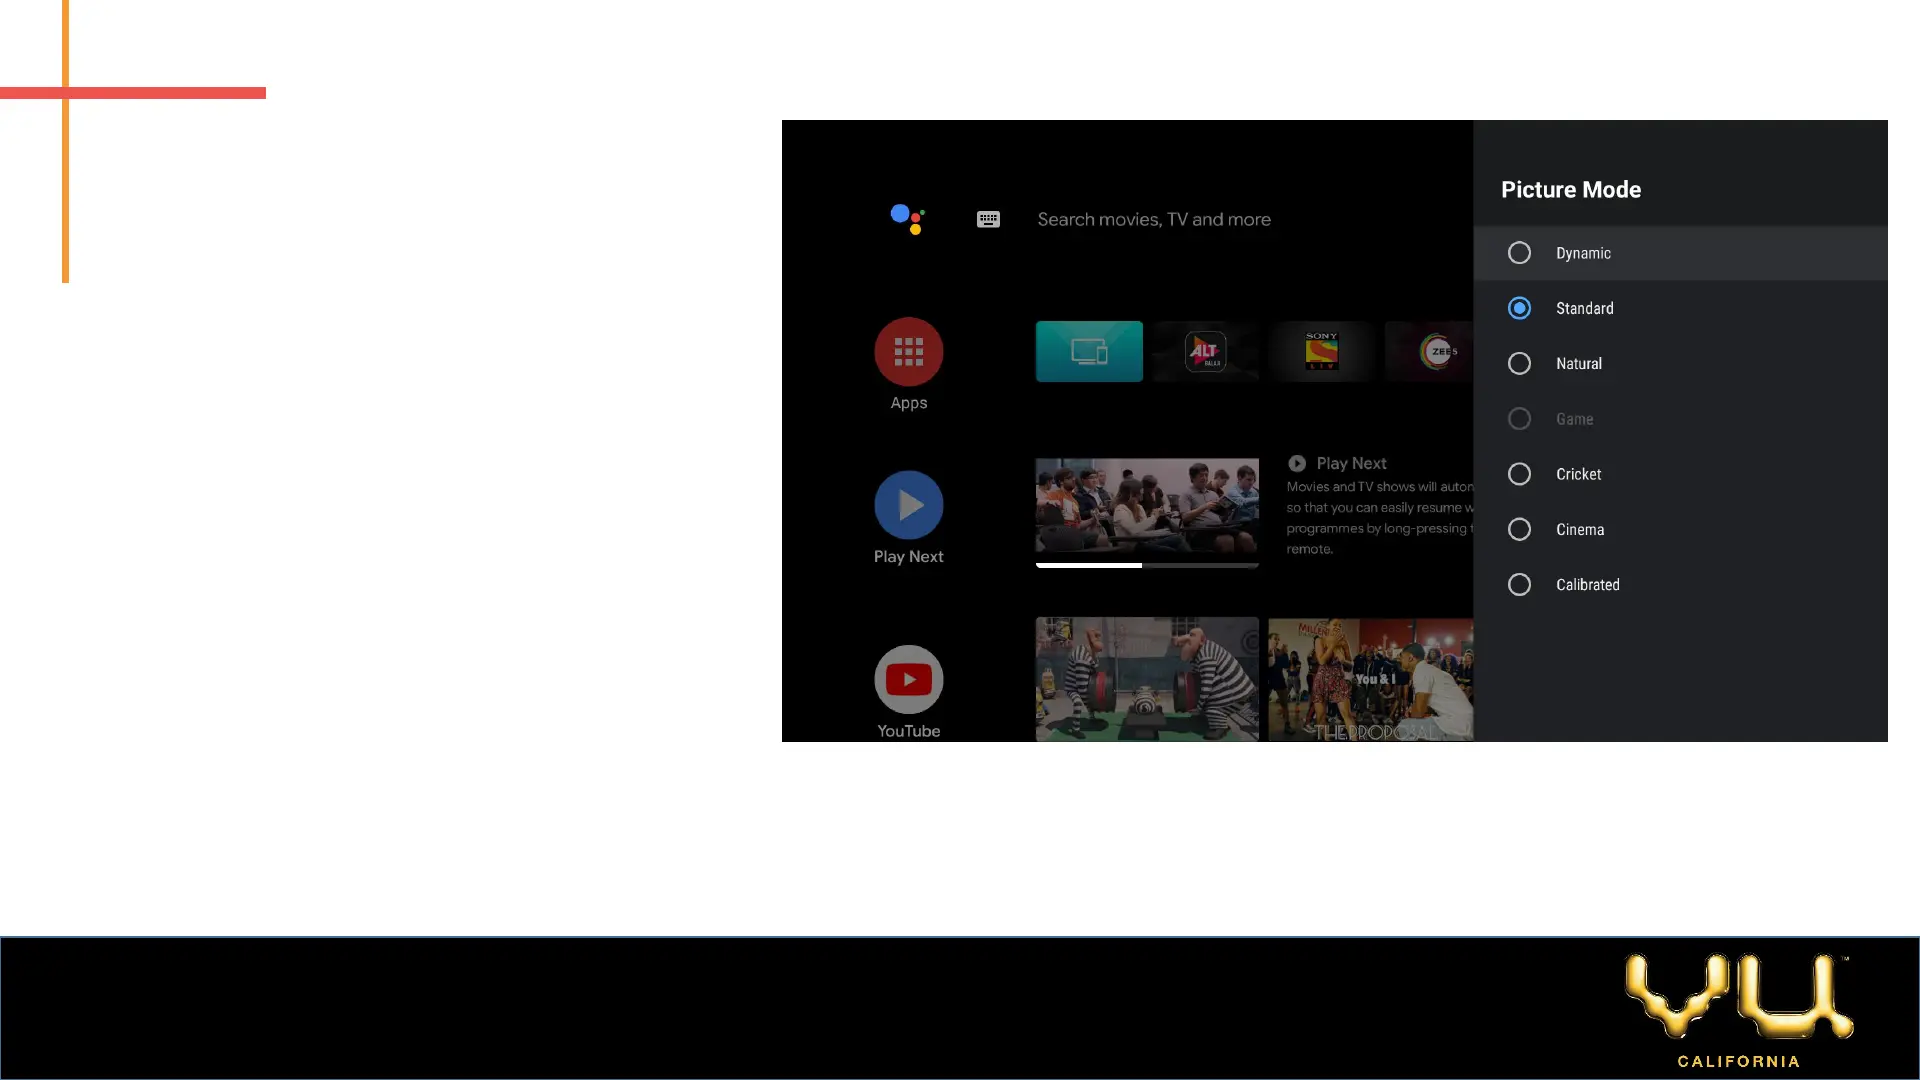Open the red Apps grid icon
This screenshot has height=1080, width=1920.
[908, 351]
